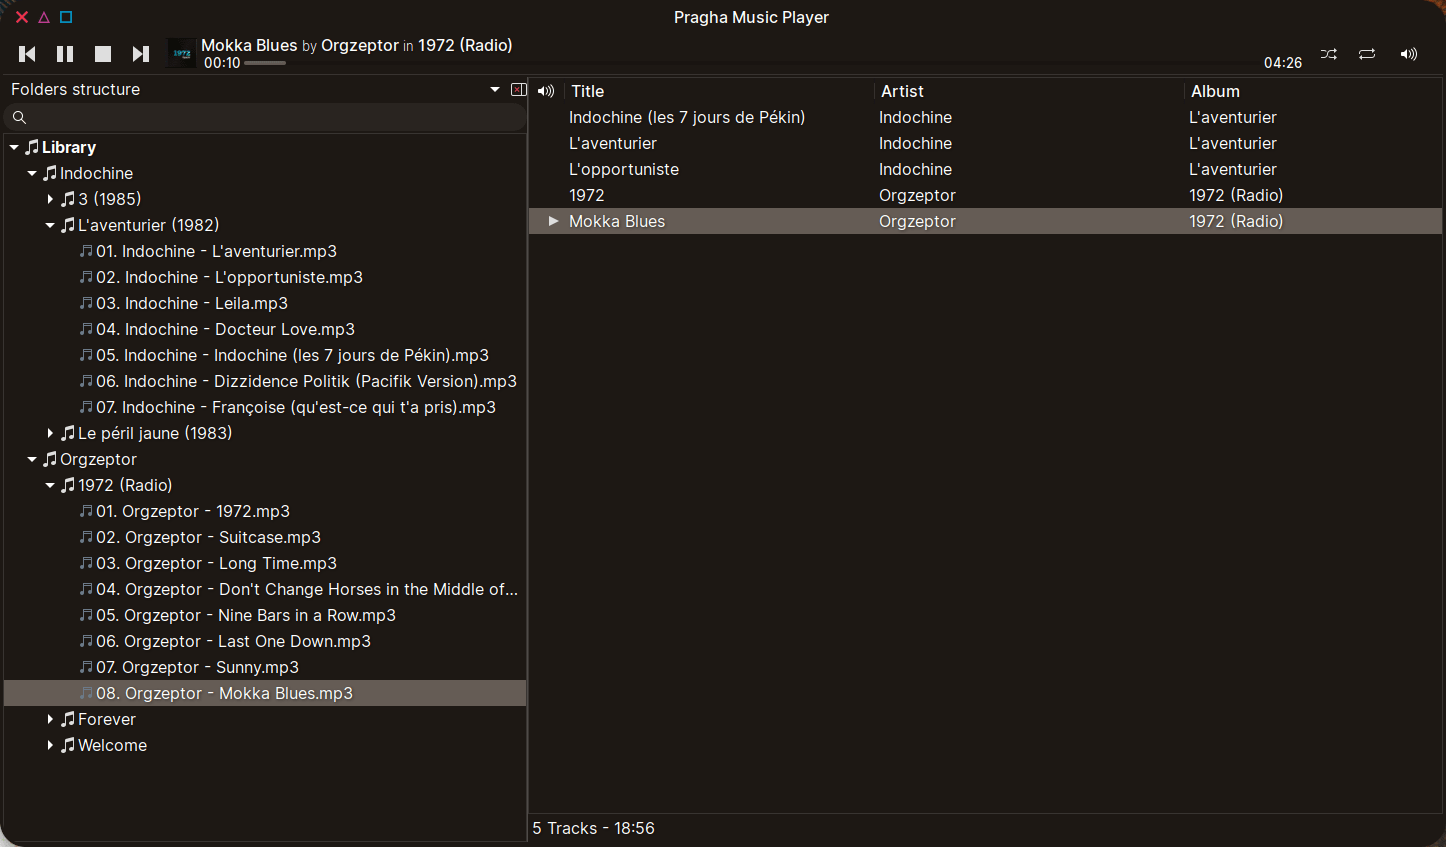The image size is (1446, 847).
Task: Open the volume control
Action: [1408, 54]
